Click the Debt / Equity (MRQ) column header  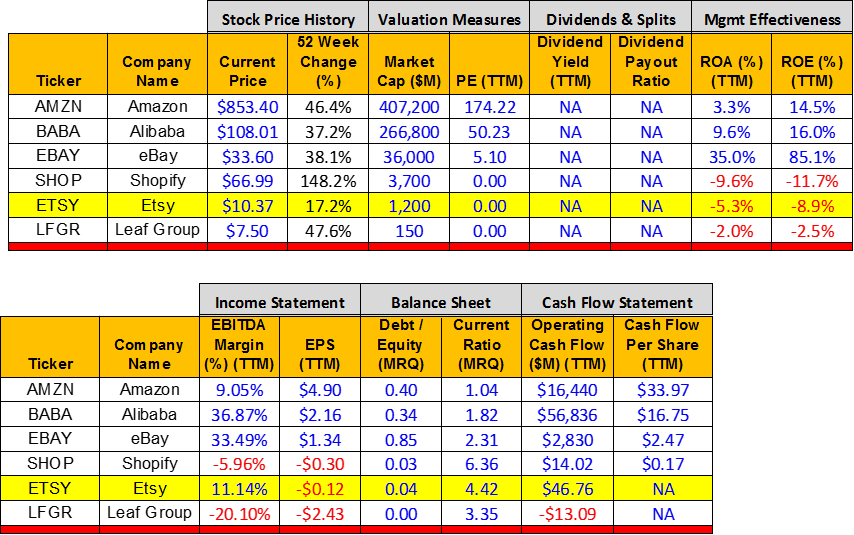click(x=401, y=345)
